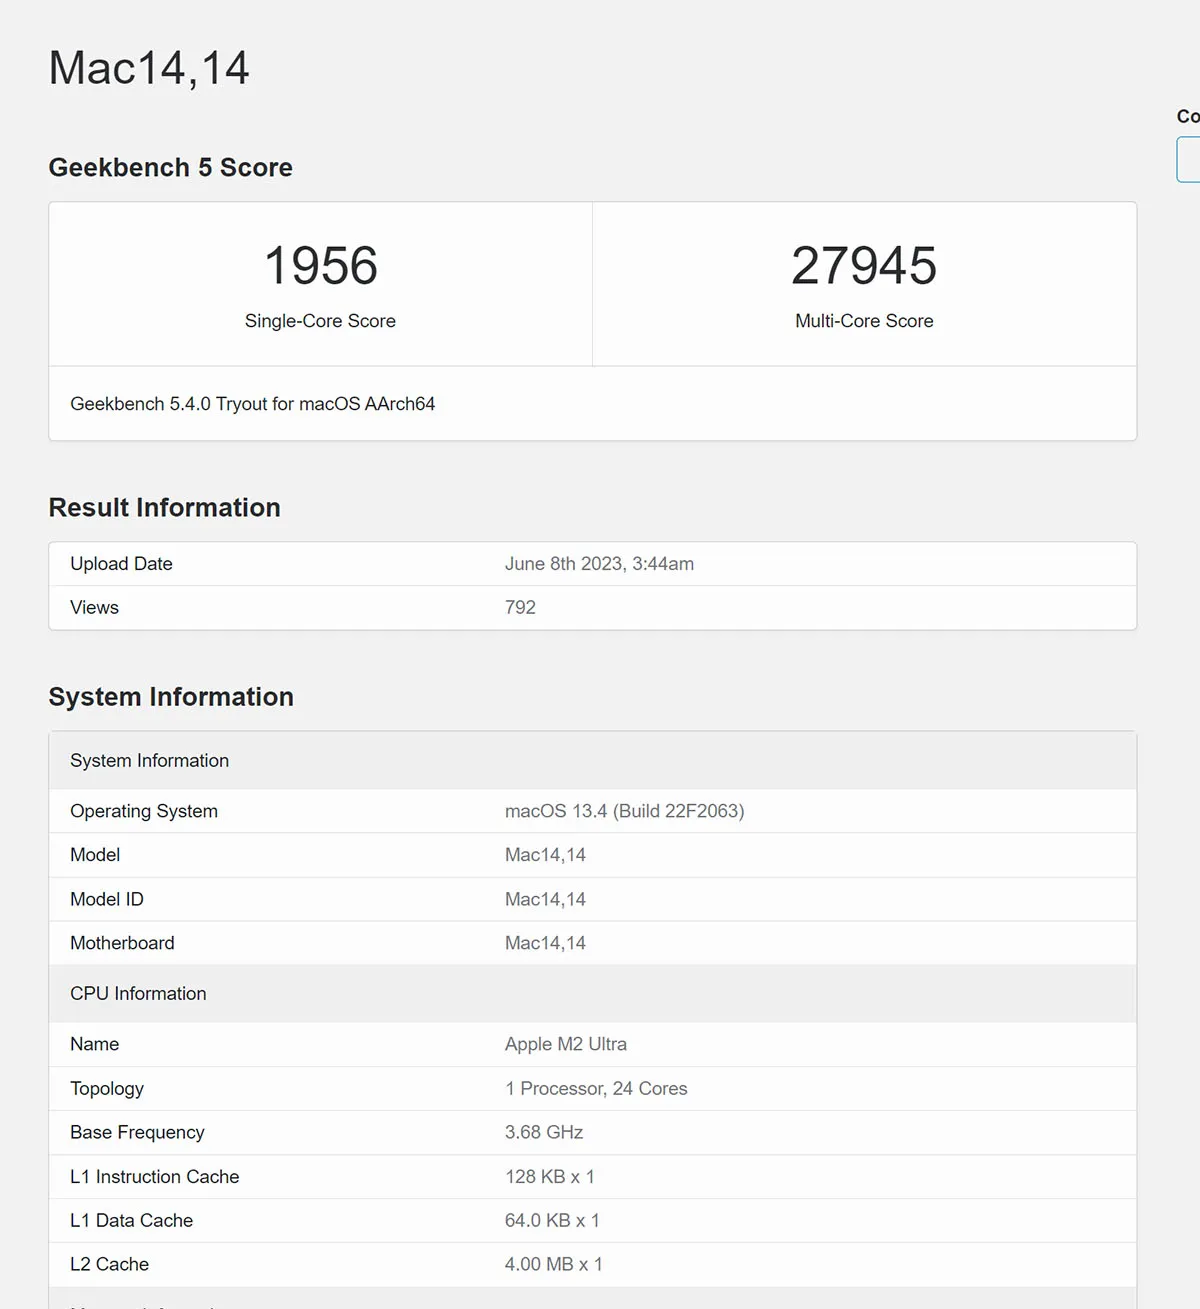Click the Upload Date row label
1200x1309 pixels.
click(x=121, y=564)
